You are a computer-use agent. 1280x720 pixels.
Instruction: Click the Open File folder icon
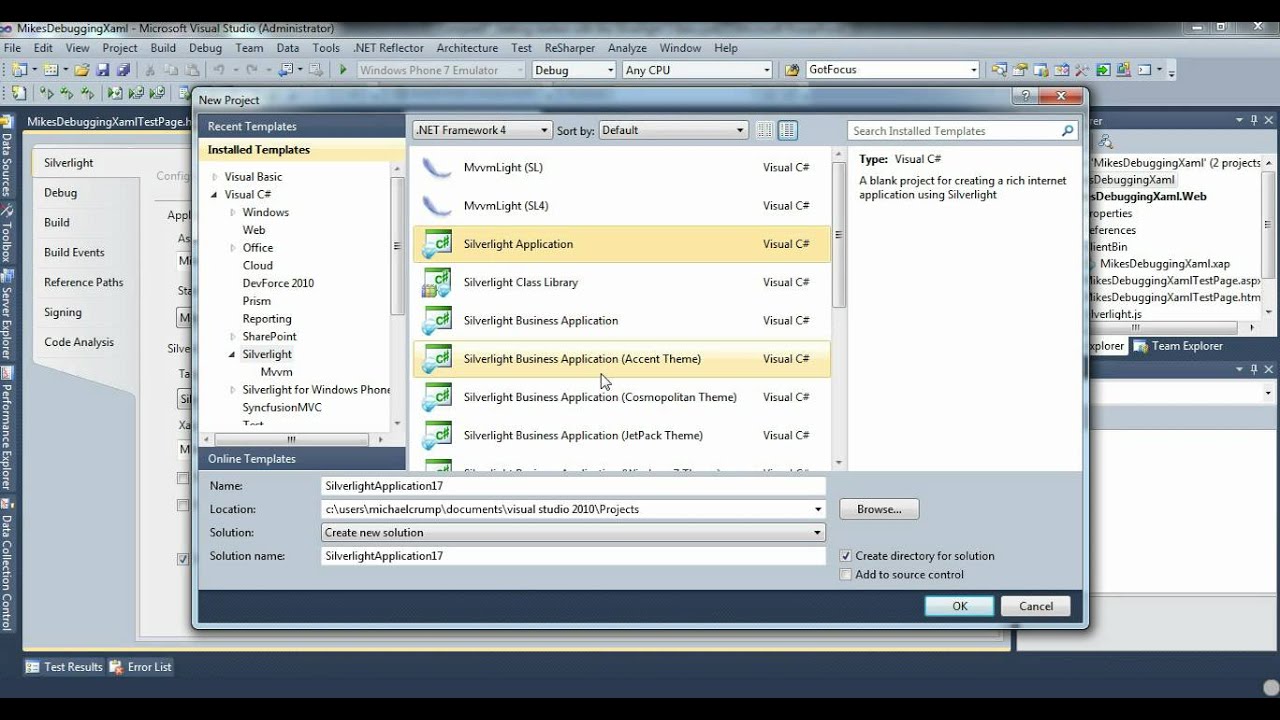coord(81,70)
